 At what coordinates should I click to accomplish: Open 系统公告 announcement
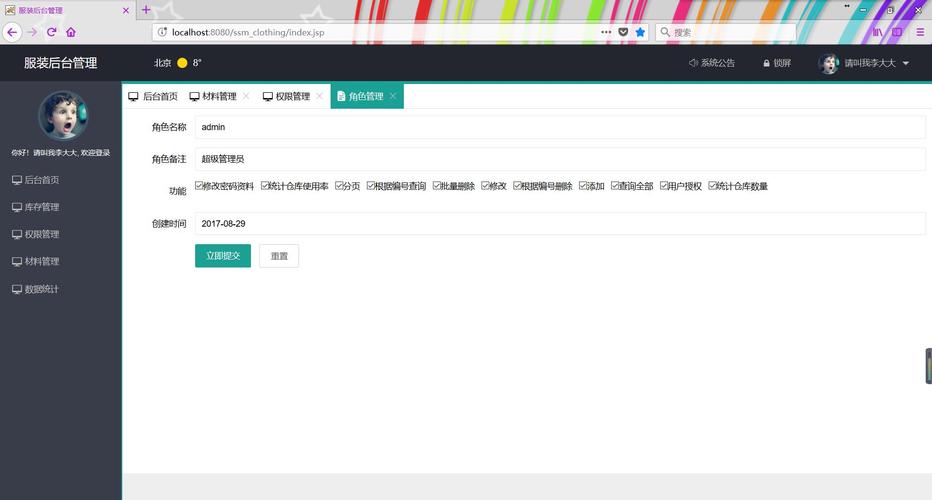coord(711,62)
